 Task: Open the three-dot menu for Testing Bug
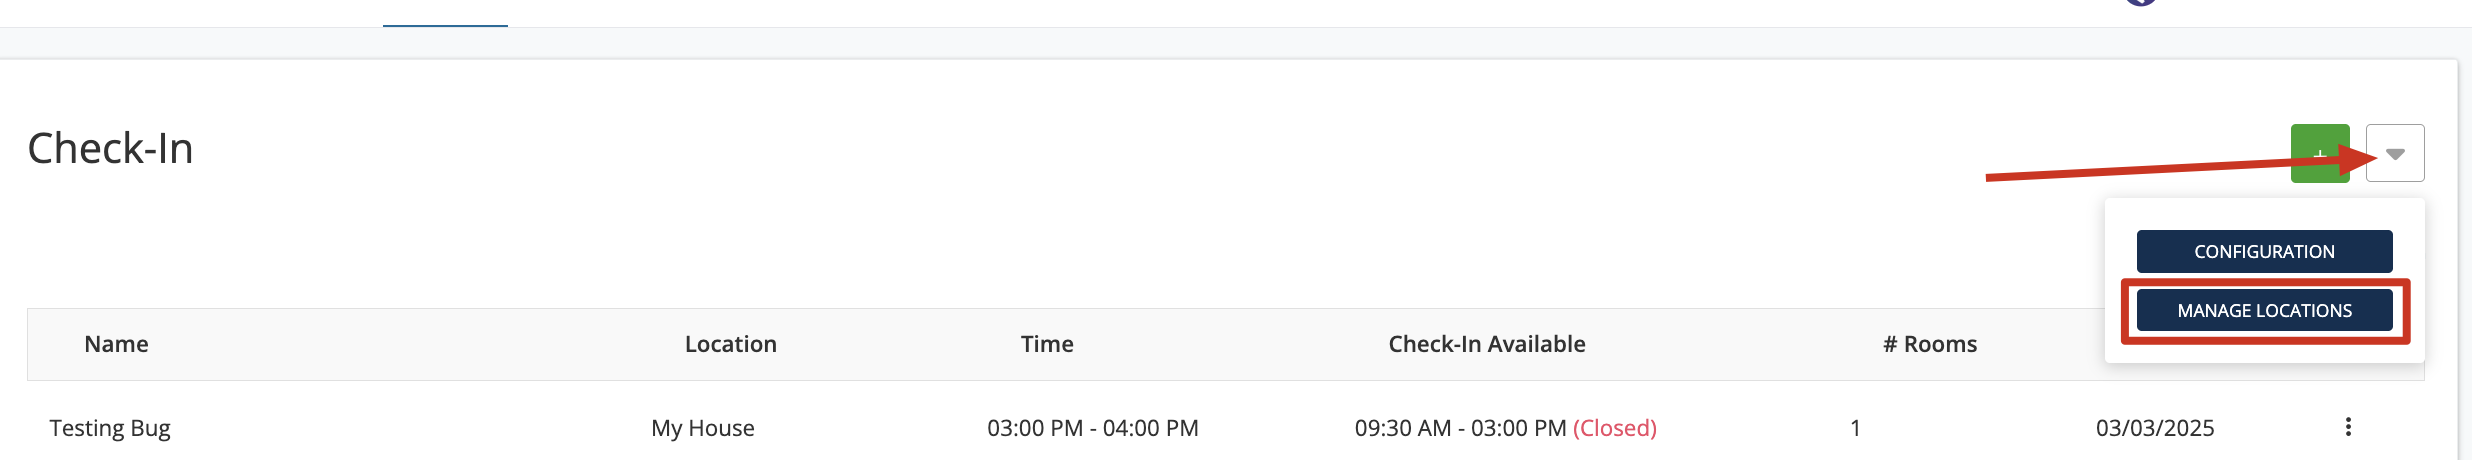click(2348, 427)
